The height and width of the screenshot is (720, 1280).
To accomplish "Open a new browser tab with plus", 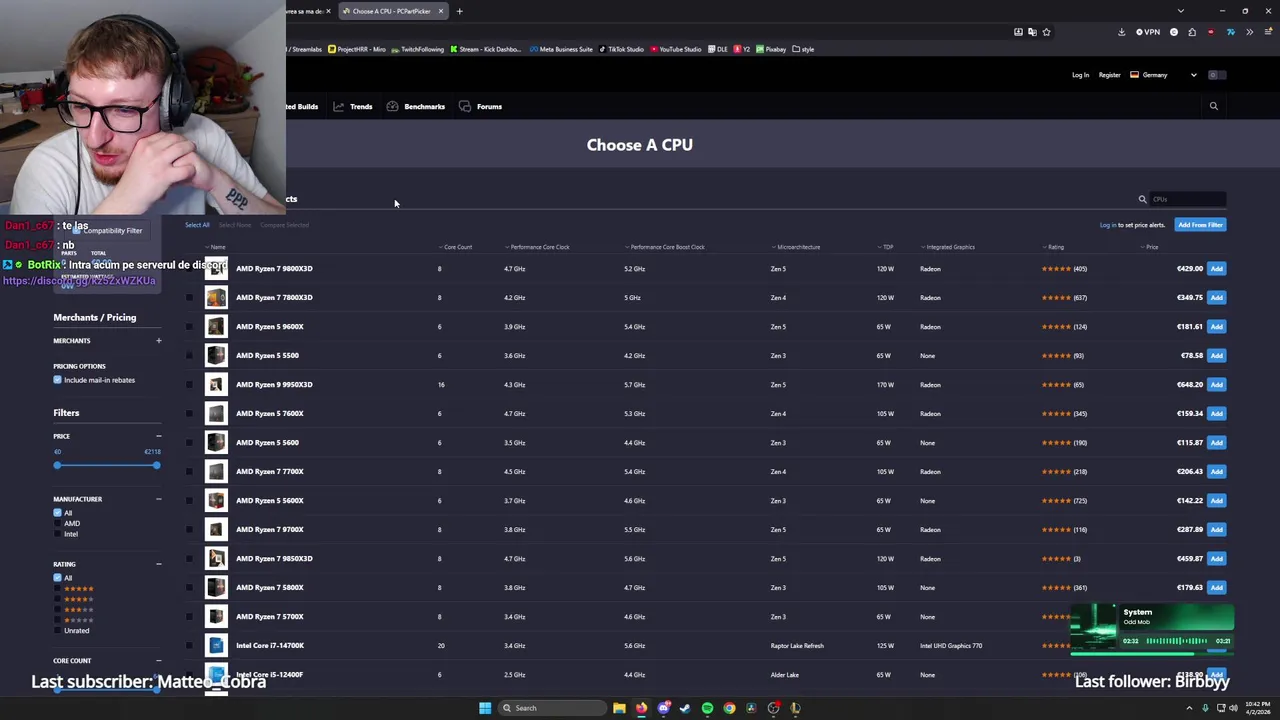I will click(459, 11).
